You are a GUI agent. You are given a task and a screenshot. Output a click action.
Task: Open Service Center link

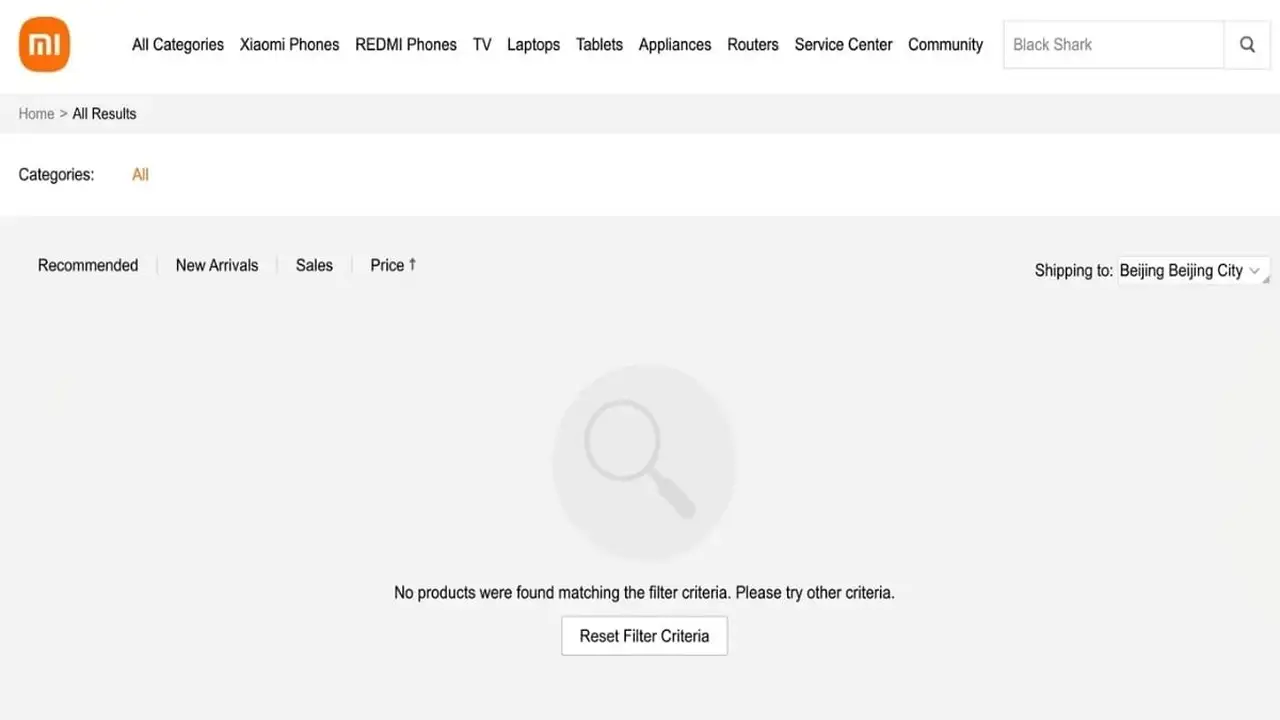[843, 45]
